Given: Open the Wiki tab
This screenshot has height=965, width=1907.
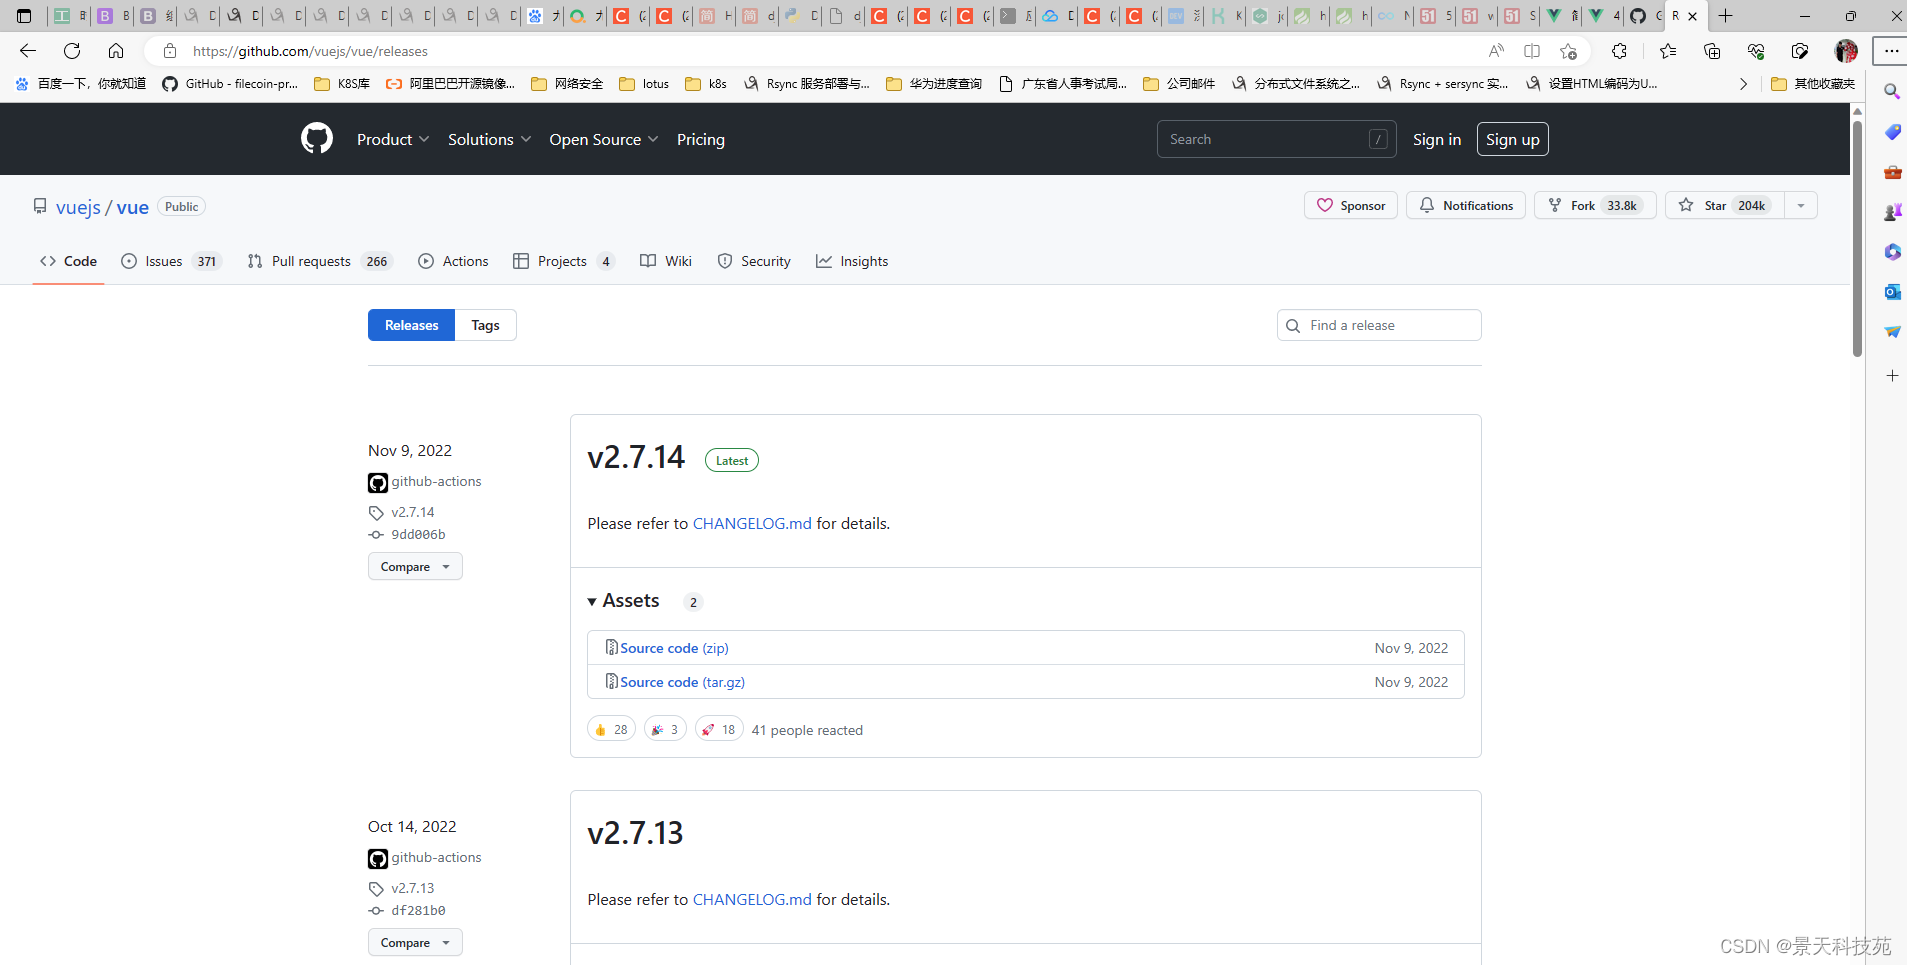Looking at the screenshot, I should pyautogui.click(x=666, y=261).
